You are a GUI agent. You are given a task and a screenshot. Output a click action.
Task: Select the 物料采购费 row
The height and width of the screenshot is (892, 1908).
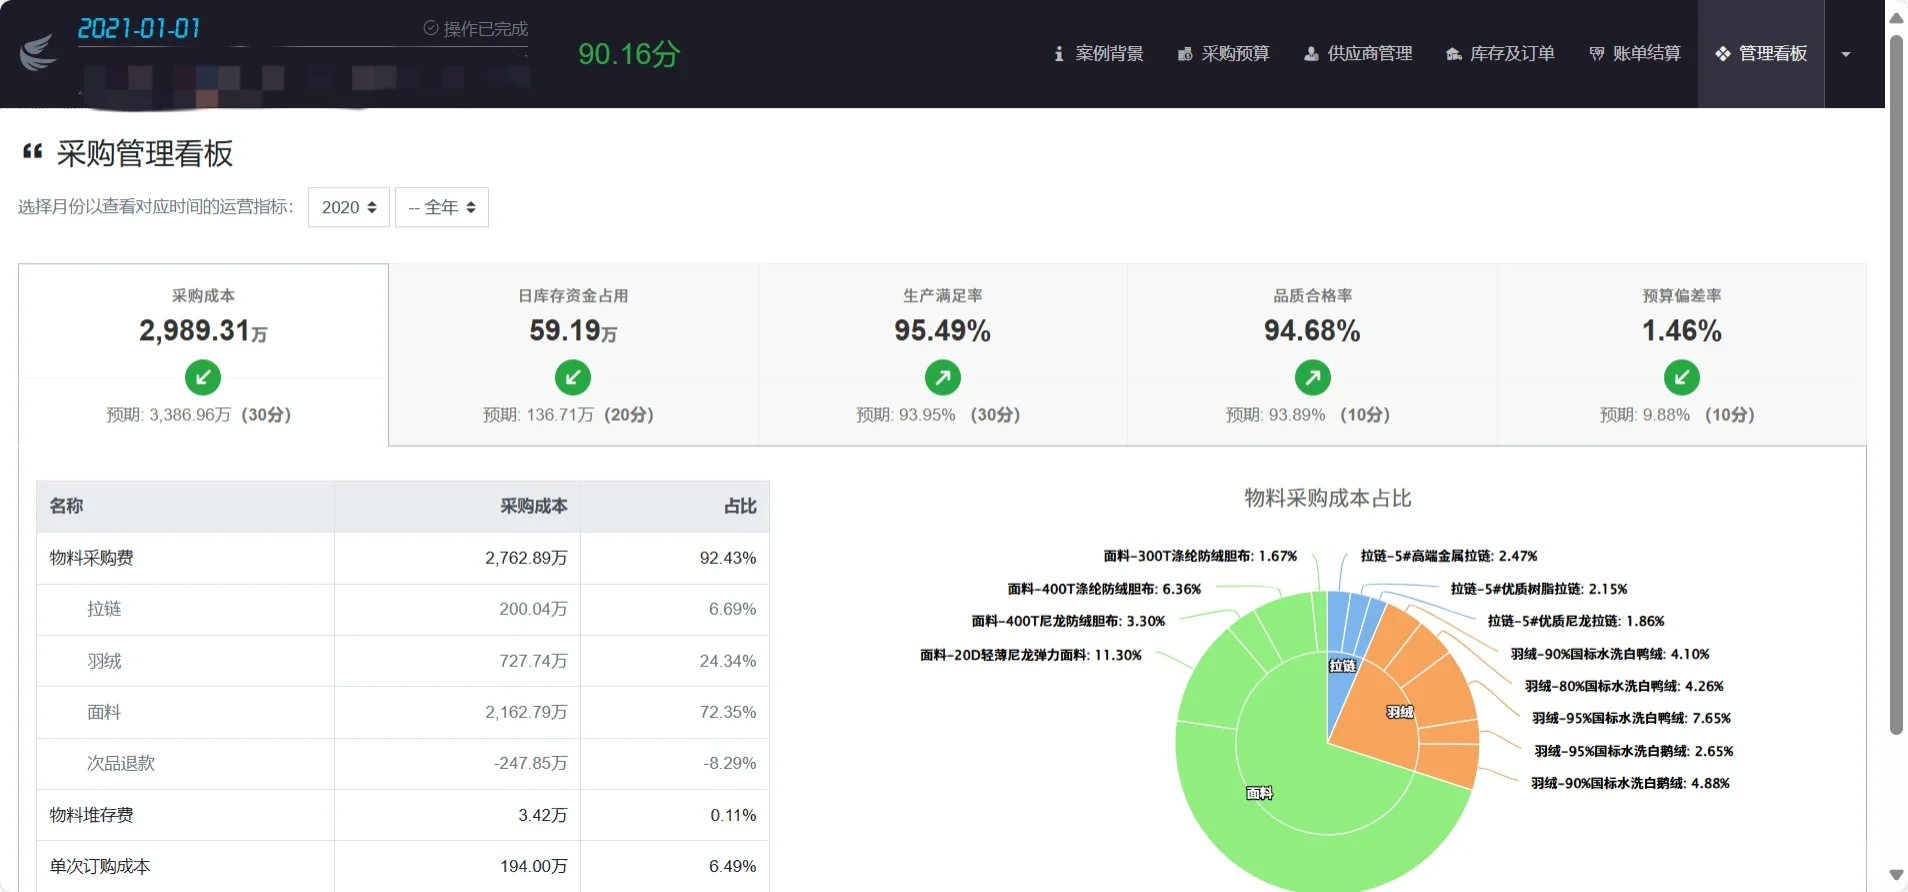point(403,558)
